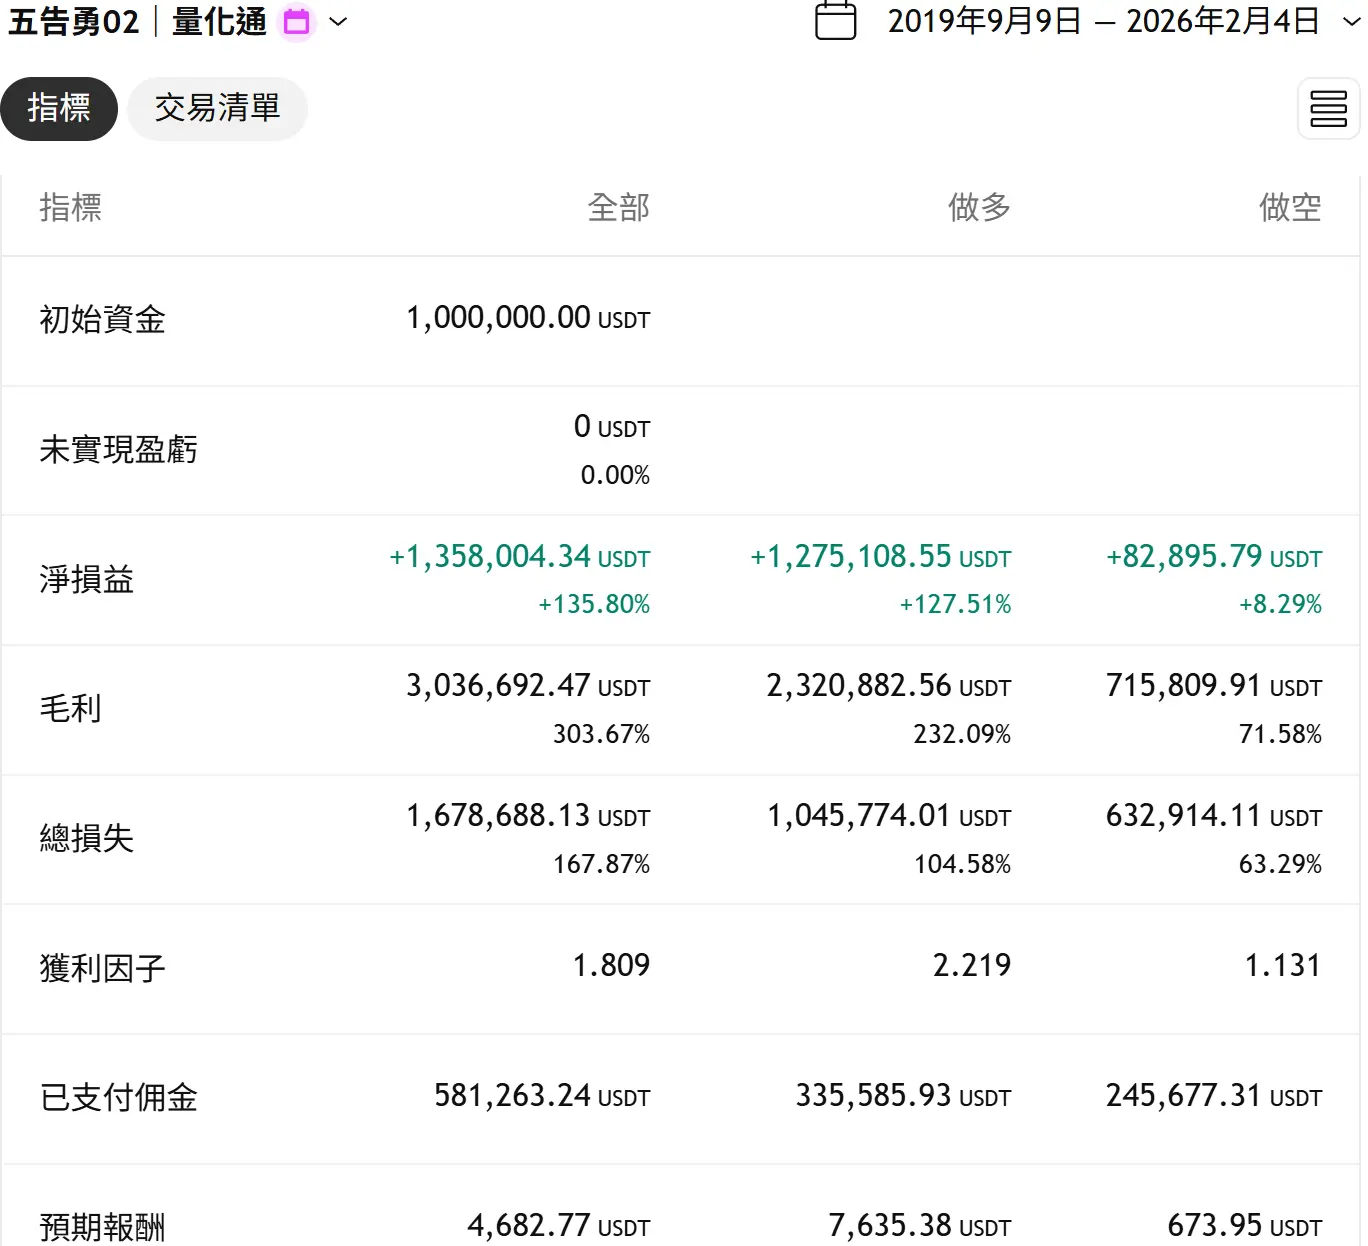
Task: Open the calendar icon before the date range
Action: pos(835,21)
